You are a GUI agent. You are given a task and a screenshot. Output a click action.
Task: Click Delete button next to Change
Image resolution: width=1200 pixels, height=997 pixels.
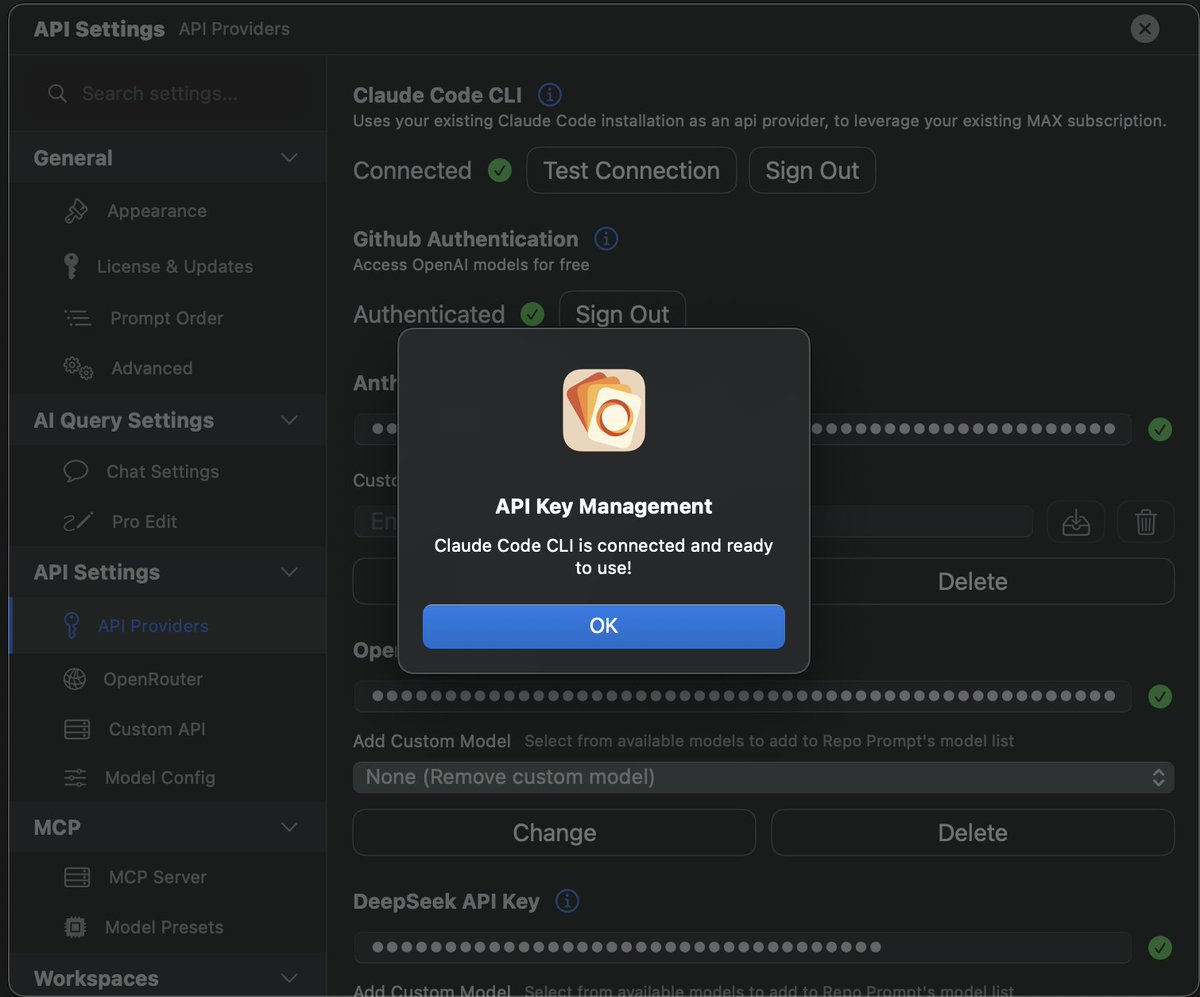point(972,833)
